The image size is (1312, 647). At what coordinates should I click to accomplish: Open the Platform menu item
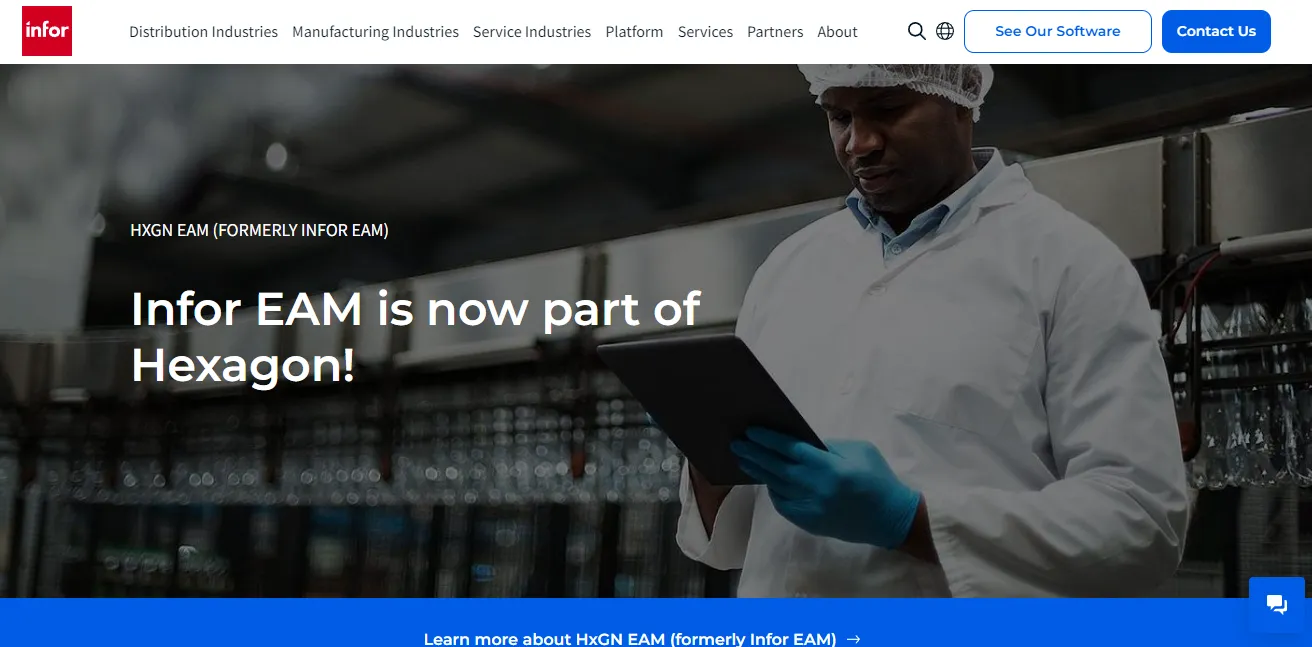click(x=634, y=32)
